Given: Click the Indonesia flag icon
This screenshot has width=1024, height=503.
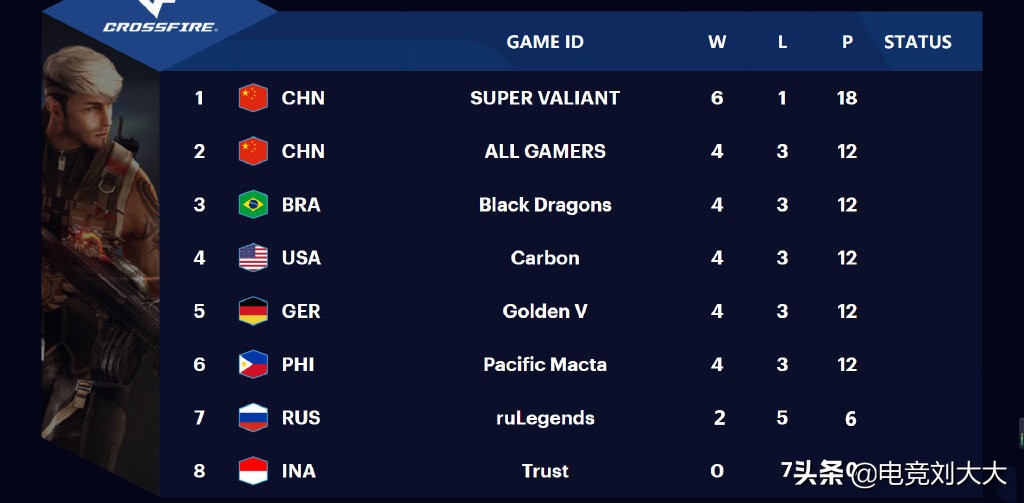Looking at the screenshot, I should (x=253, y=470).
